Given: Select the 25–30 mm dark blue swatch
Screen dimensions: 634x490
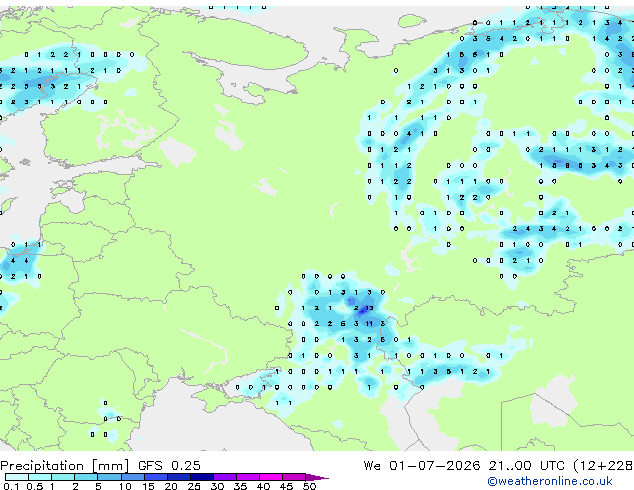Looking at the screenshot, I should (x=202, y=477).
